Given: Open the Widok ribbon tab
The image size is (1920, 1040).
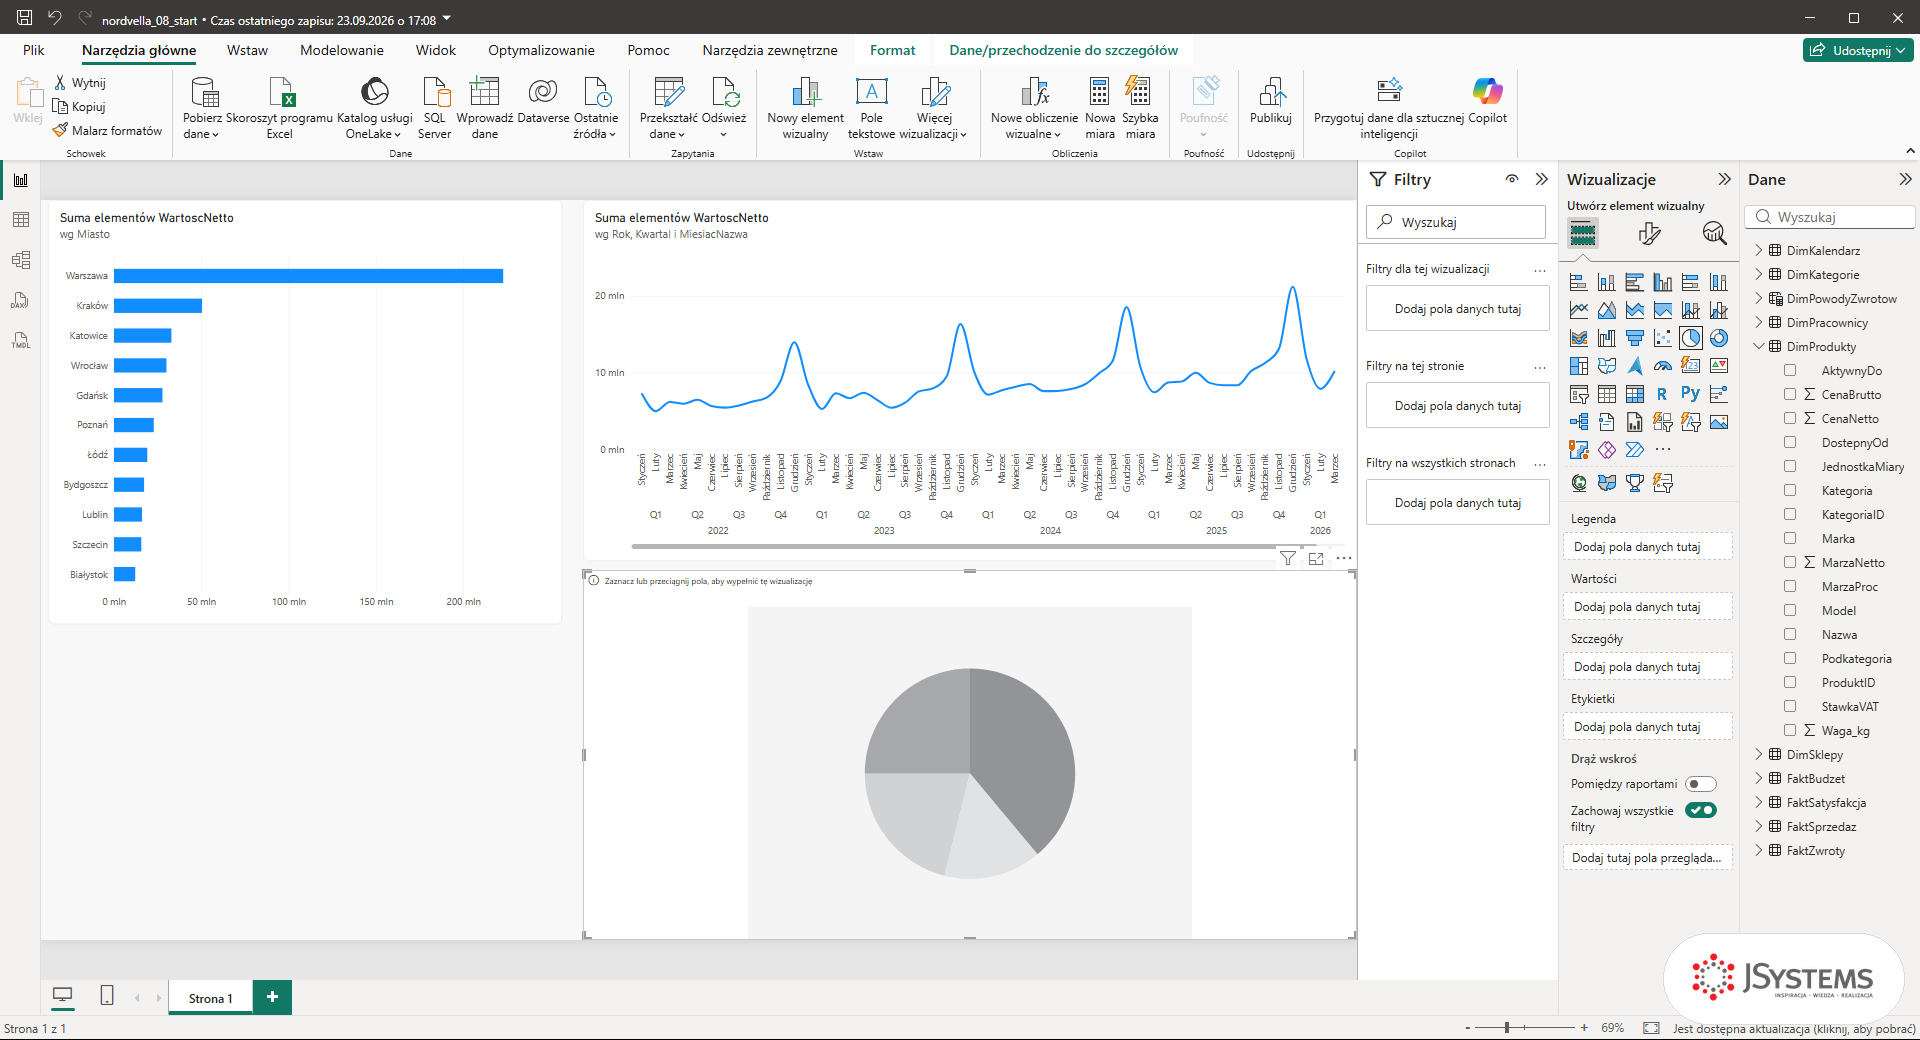Looking at the screenshot, I should click(436, 51).
